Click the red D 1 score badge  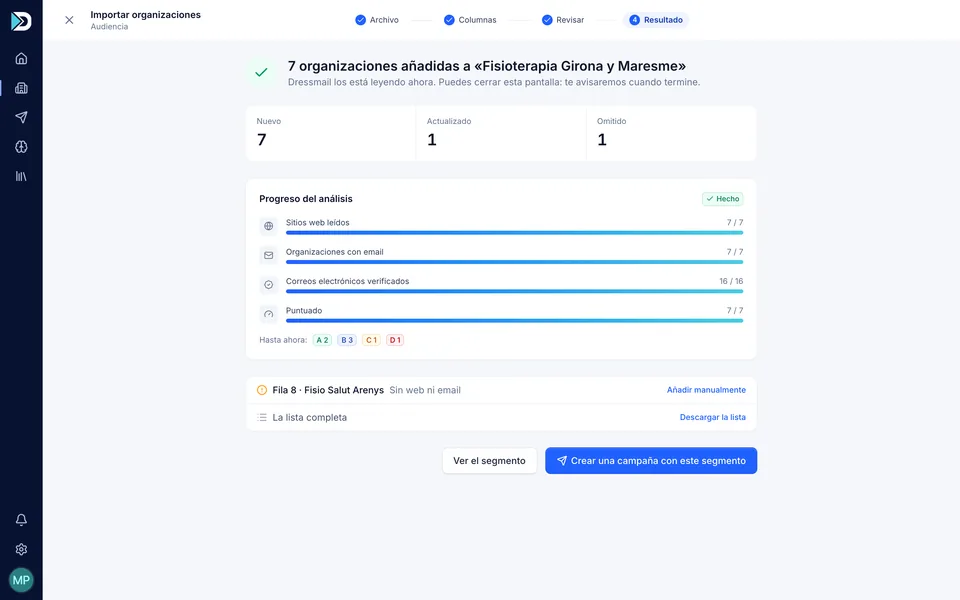pos(395,340)
